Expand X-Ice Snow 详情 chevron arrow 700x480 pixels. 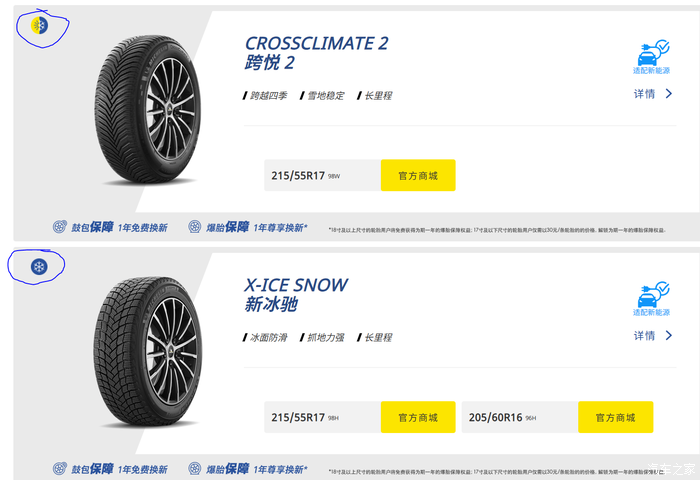pyautogui.click(x=669, y=336)
